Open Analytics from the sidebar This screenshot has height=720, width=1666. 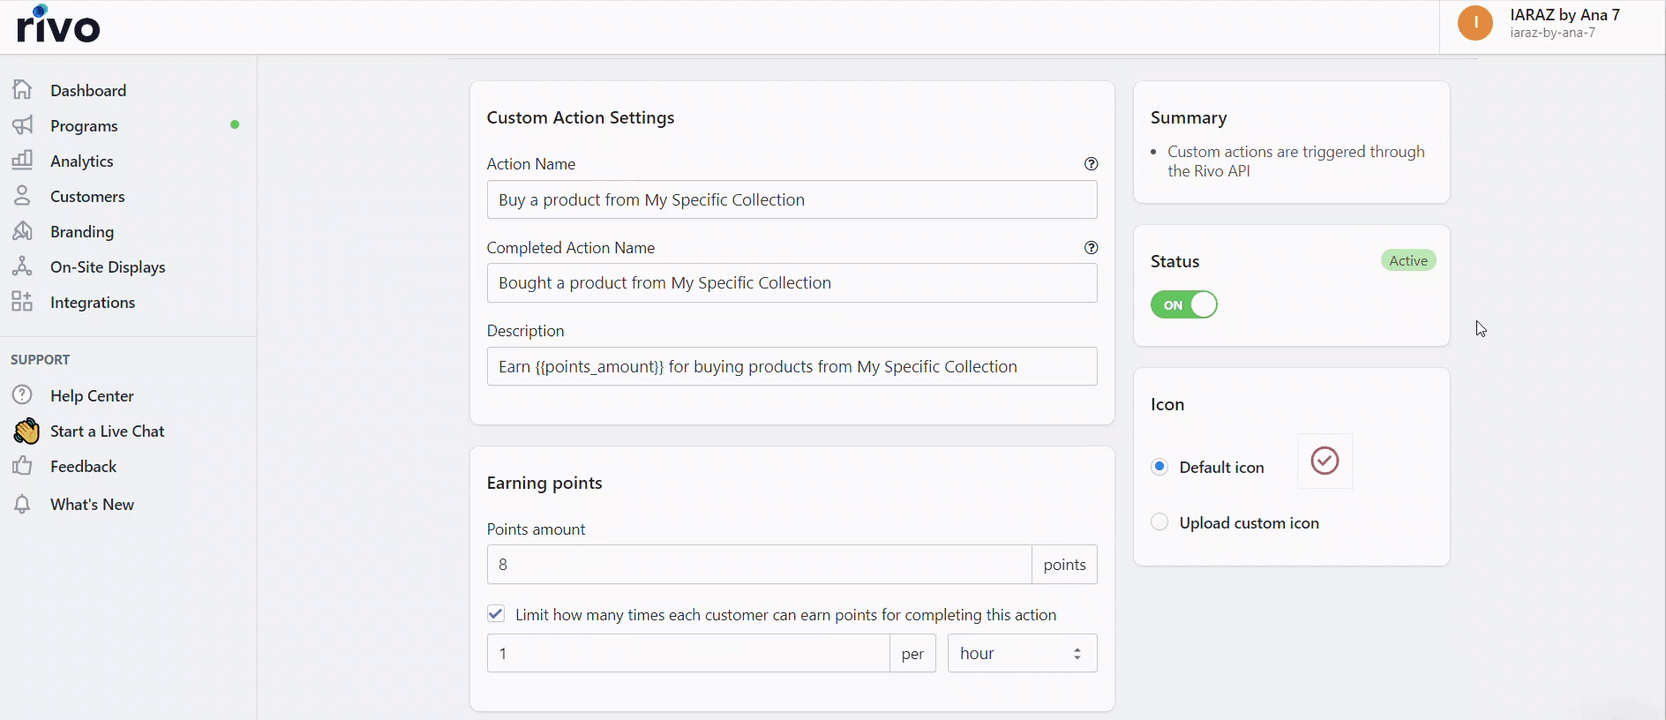[82, 161]
